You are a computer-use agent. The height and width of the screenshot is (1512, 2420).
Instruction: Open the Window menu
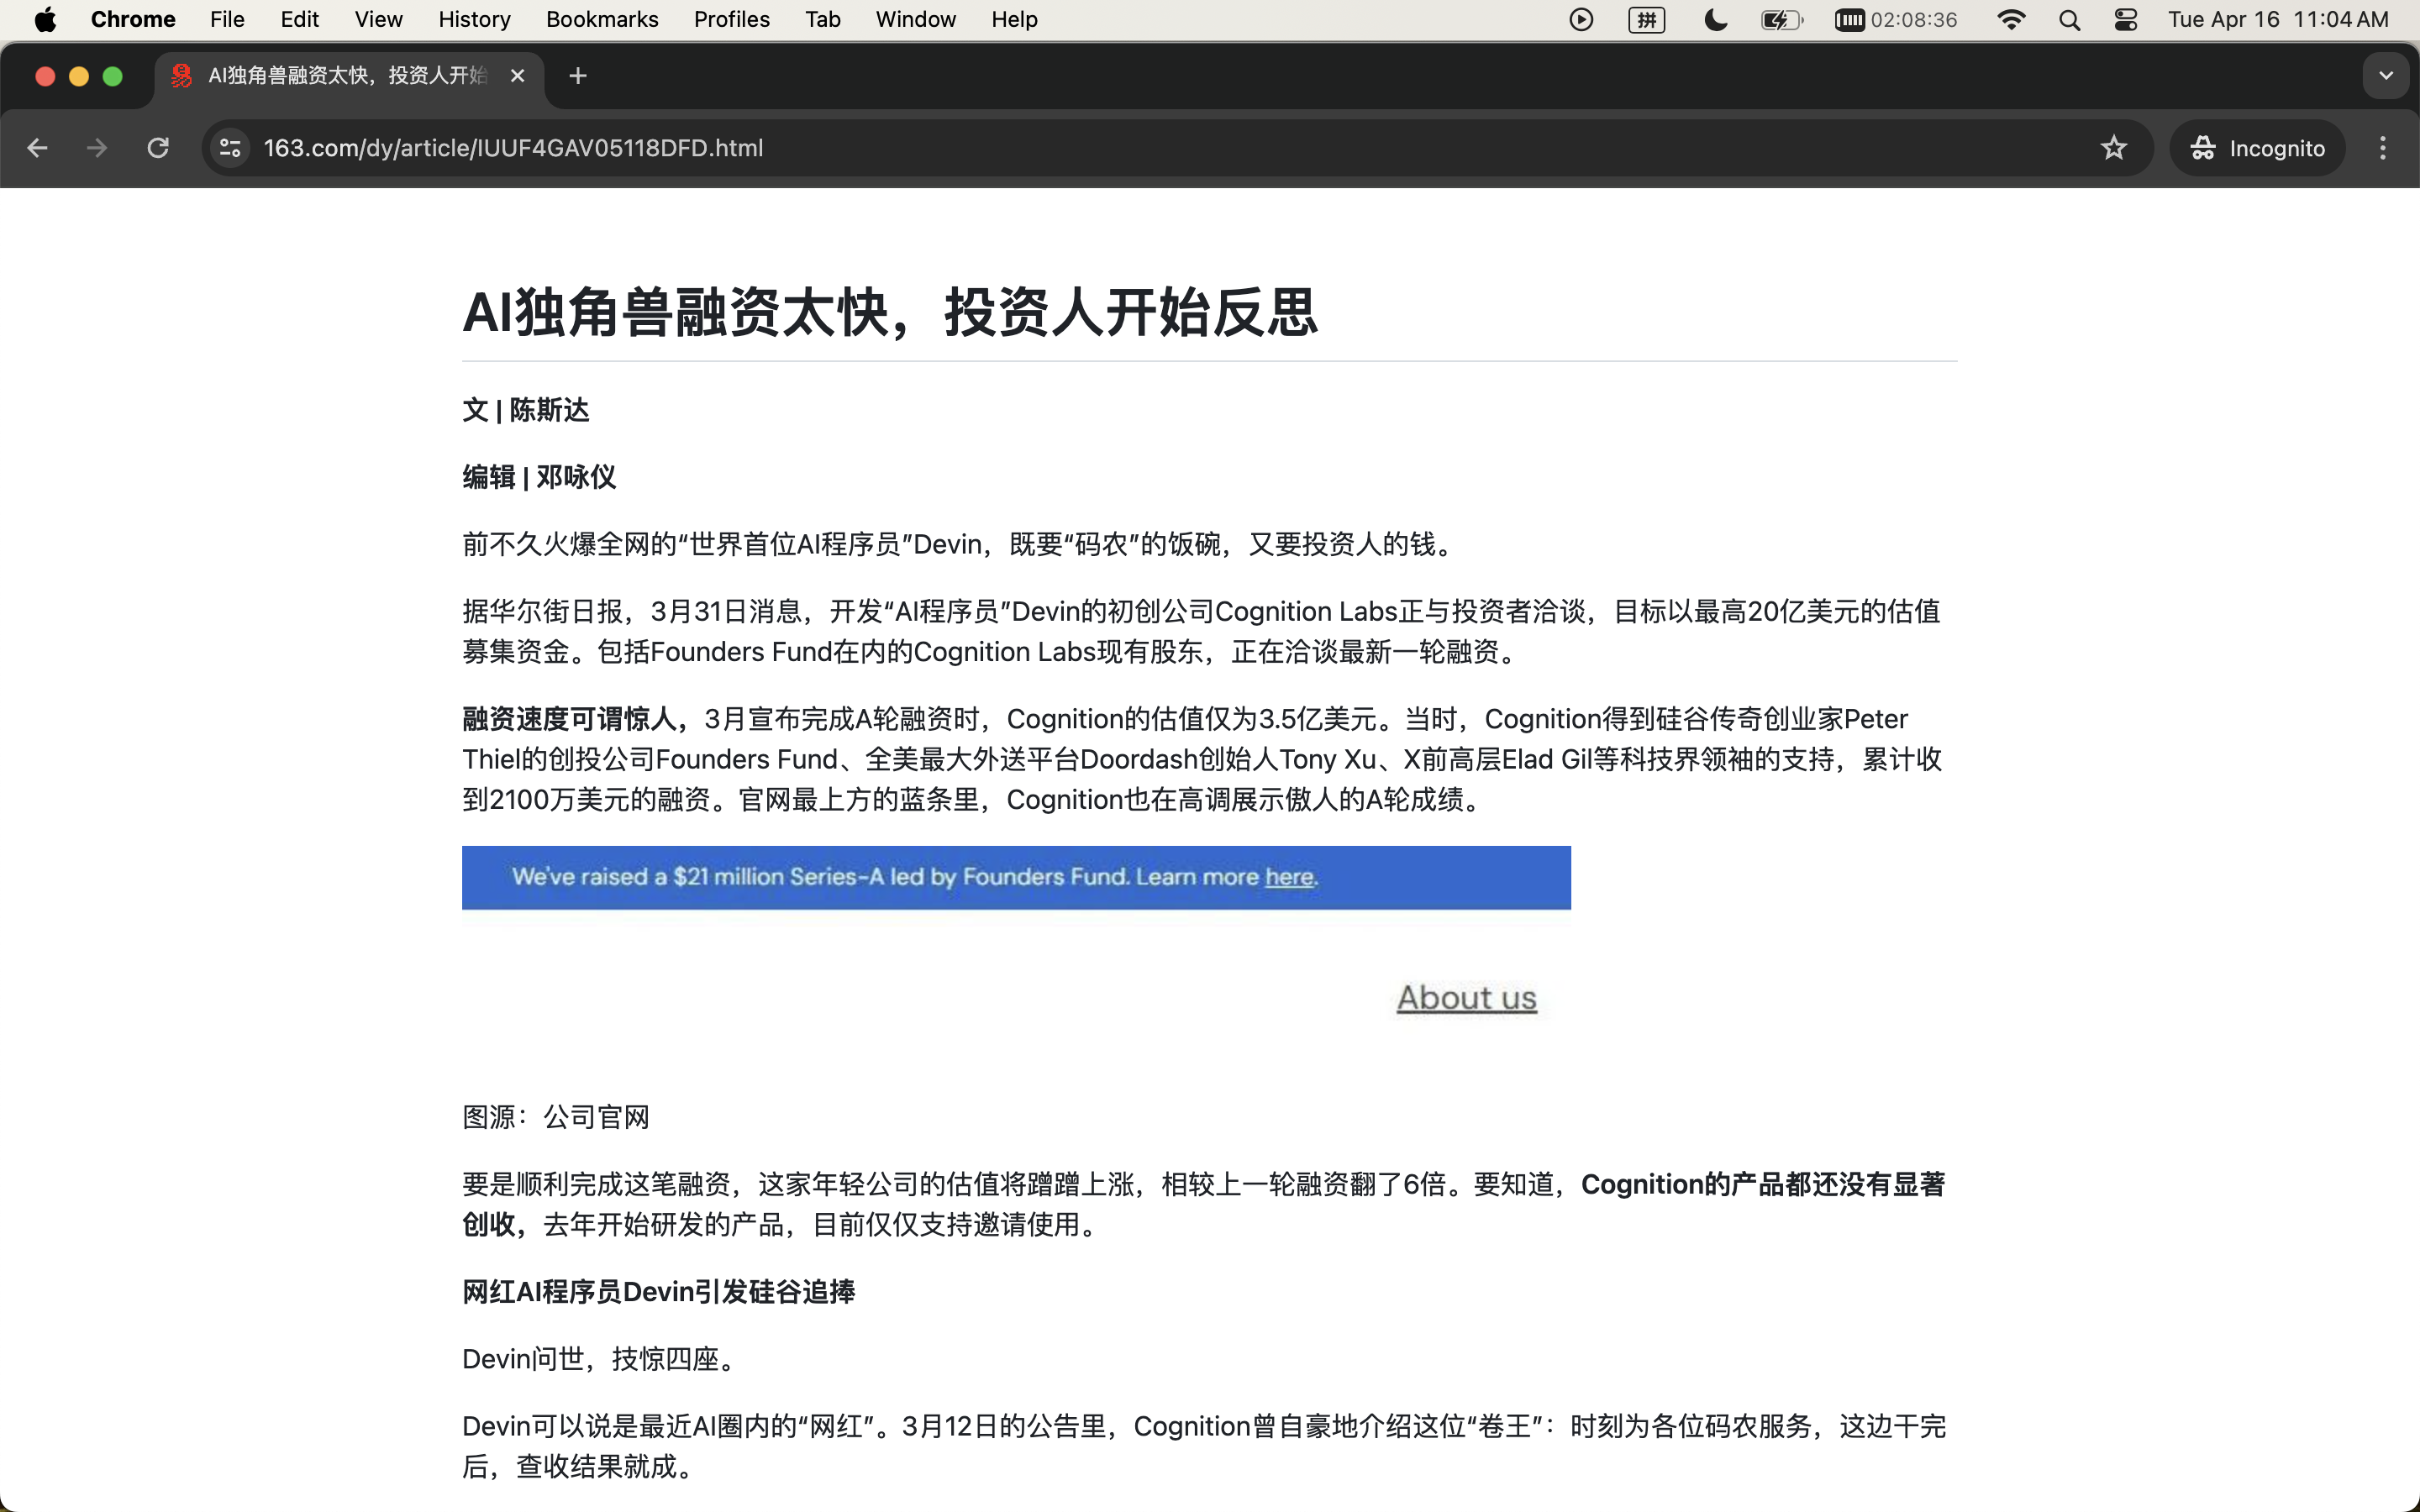916,20
